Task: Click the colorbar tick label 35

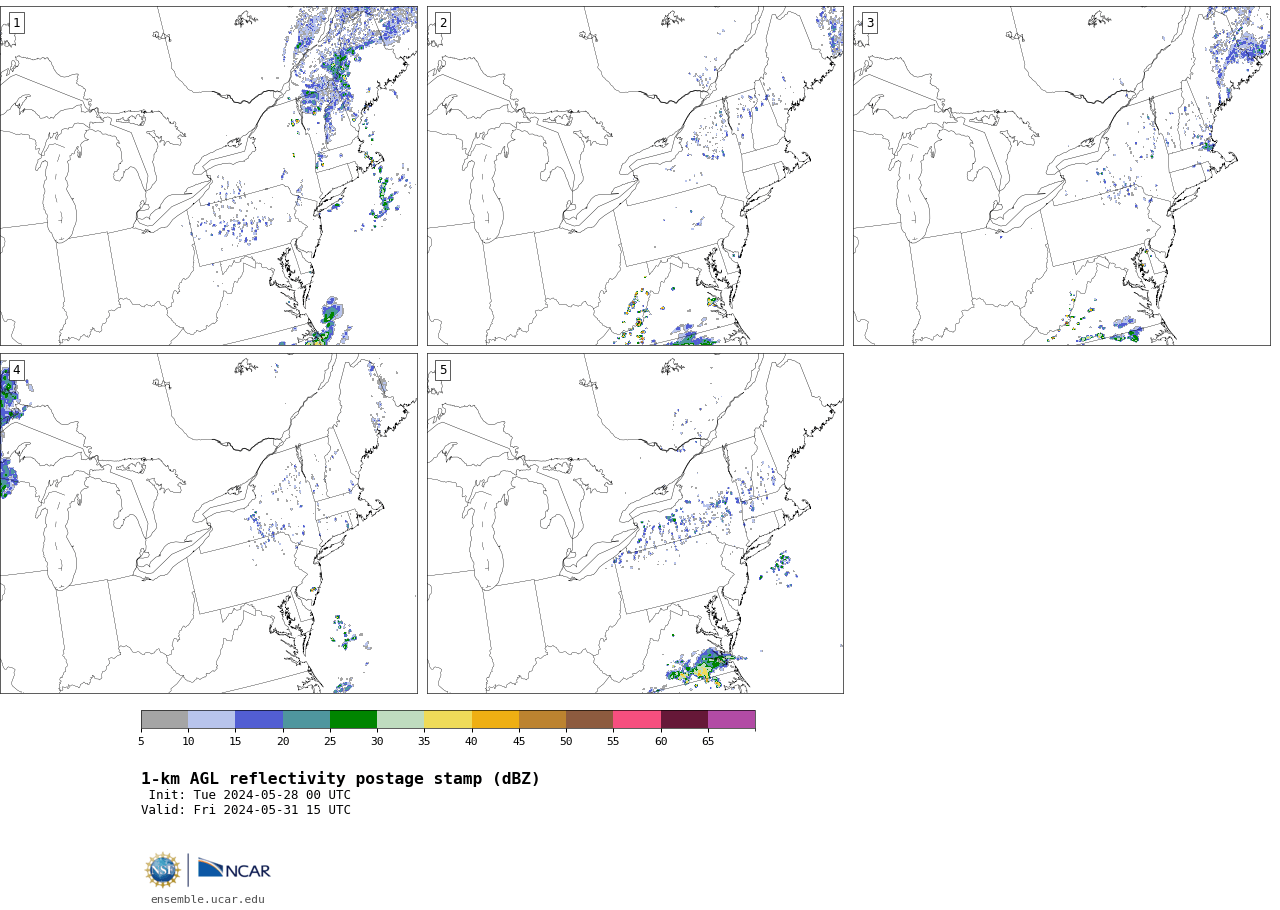Action: (x=424, y=741)
